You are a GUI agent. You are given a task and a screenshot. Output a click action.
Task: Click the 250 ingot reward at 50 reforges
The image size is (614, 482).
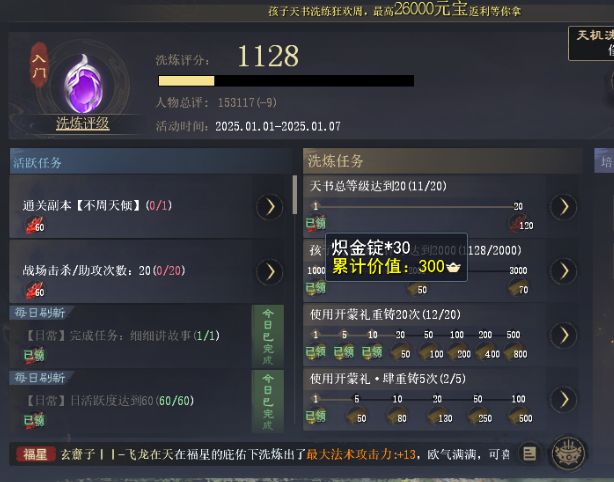[480, 416]
